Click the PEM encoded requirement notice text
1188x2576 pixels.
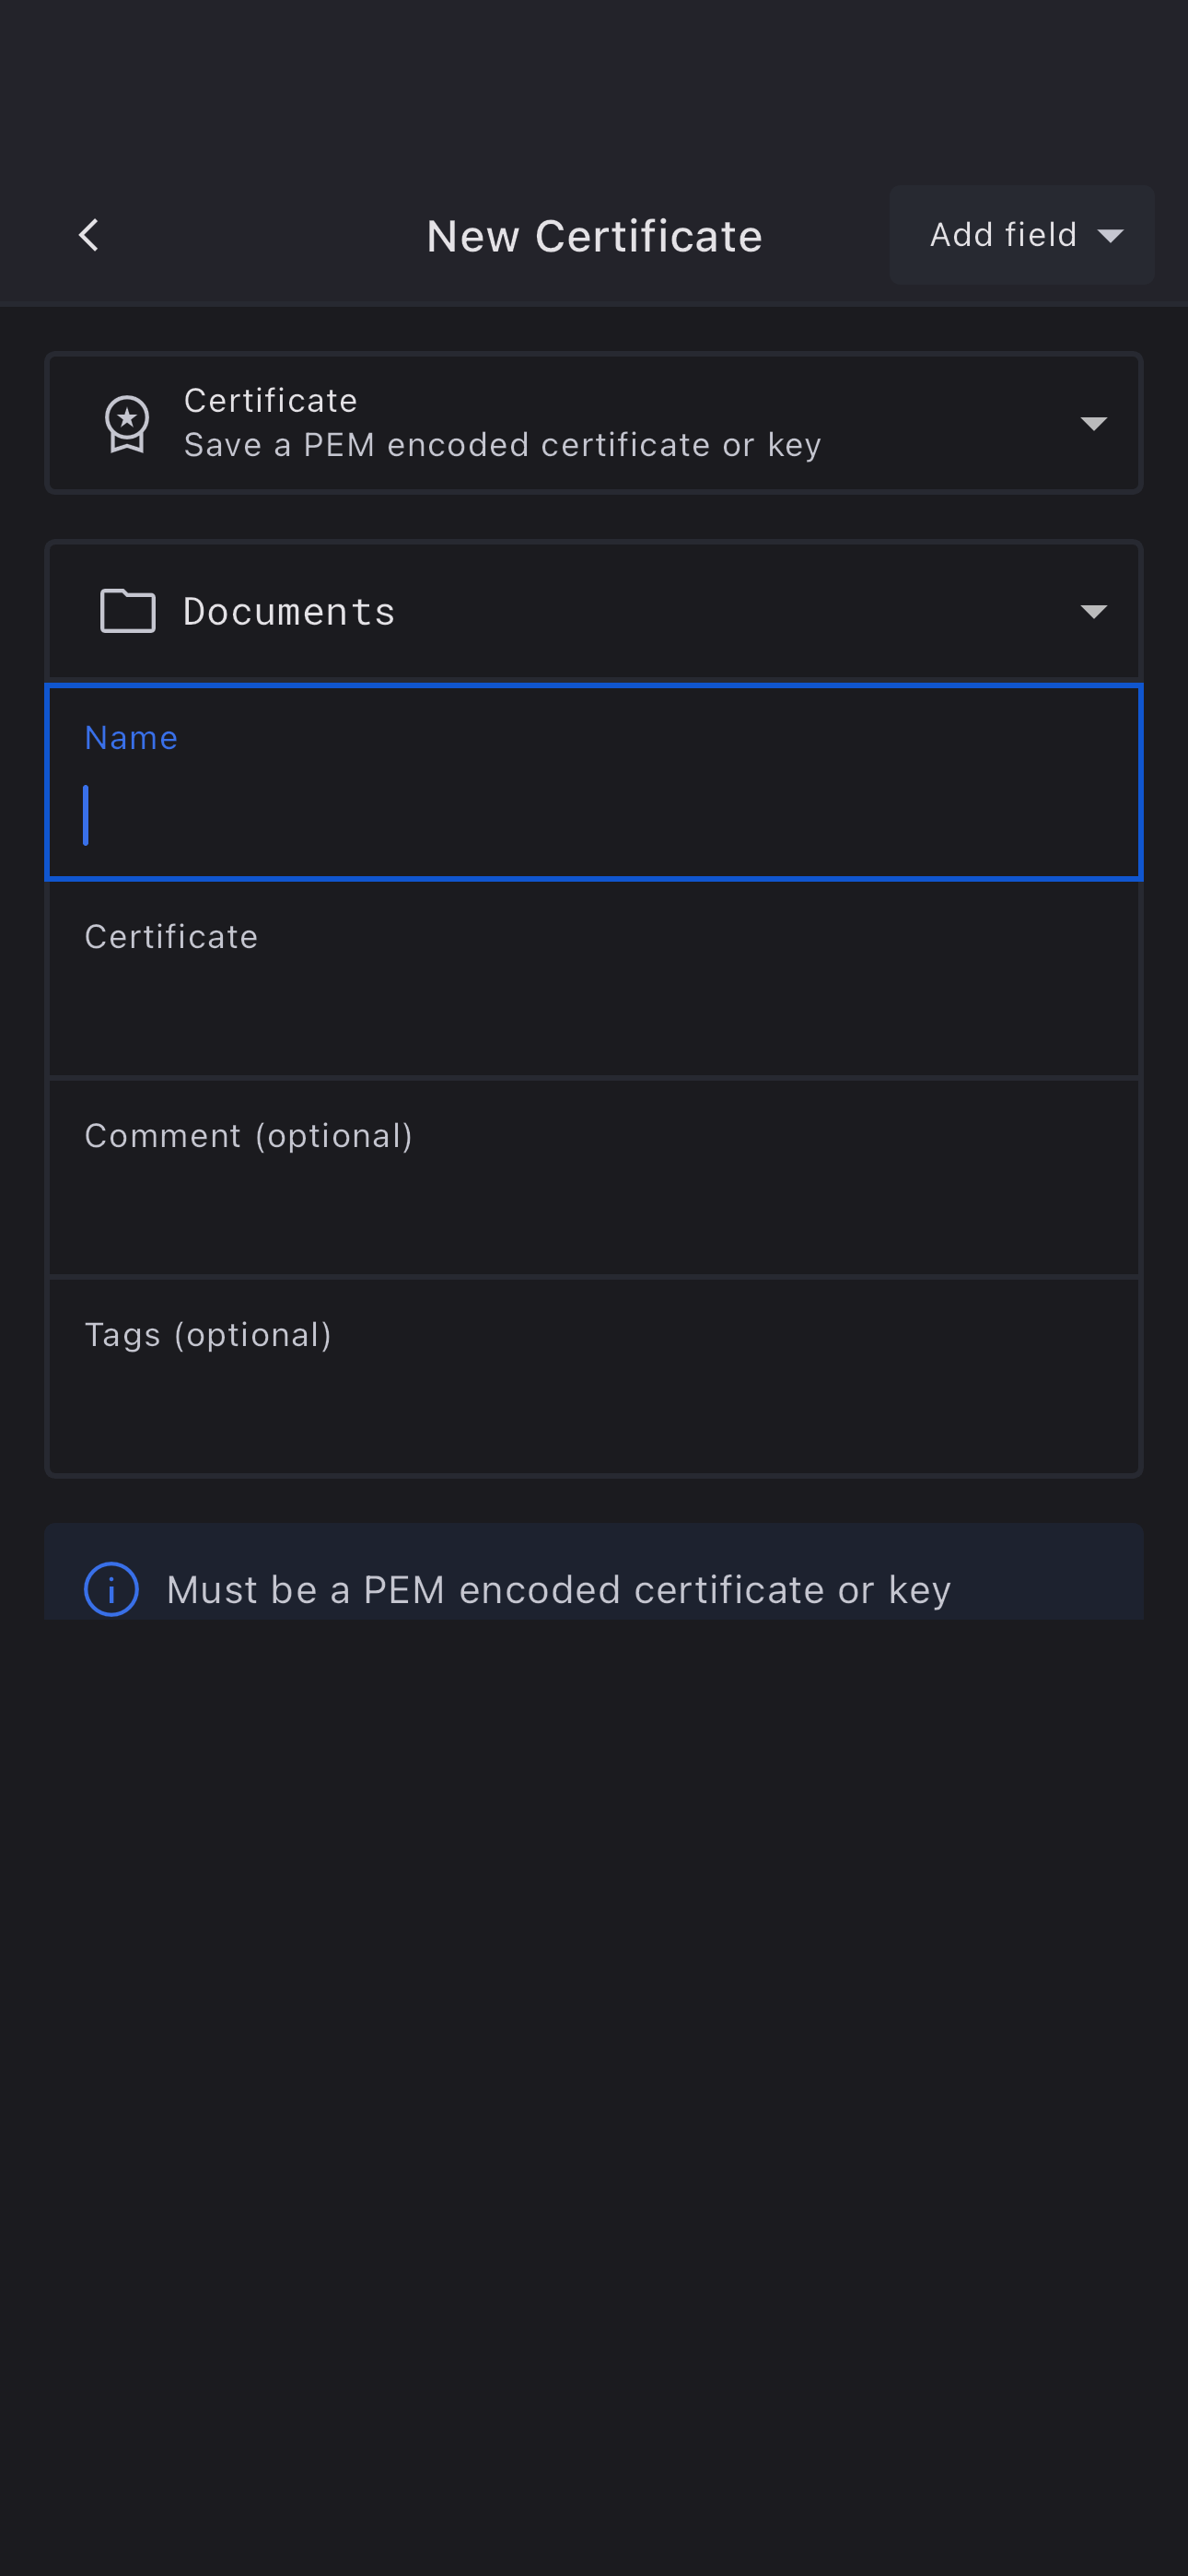coord(558,1589)
